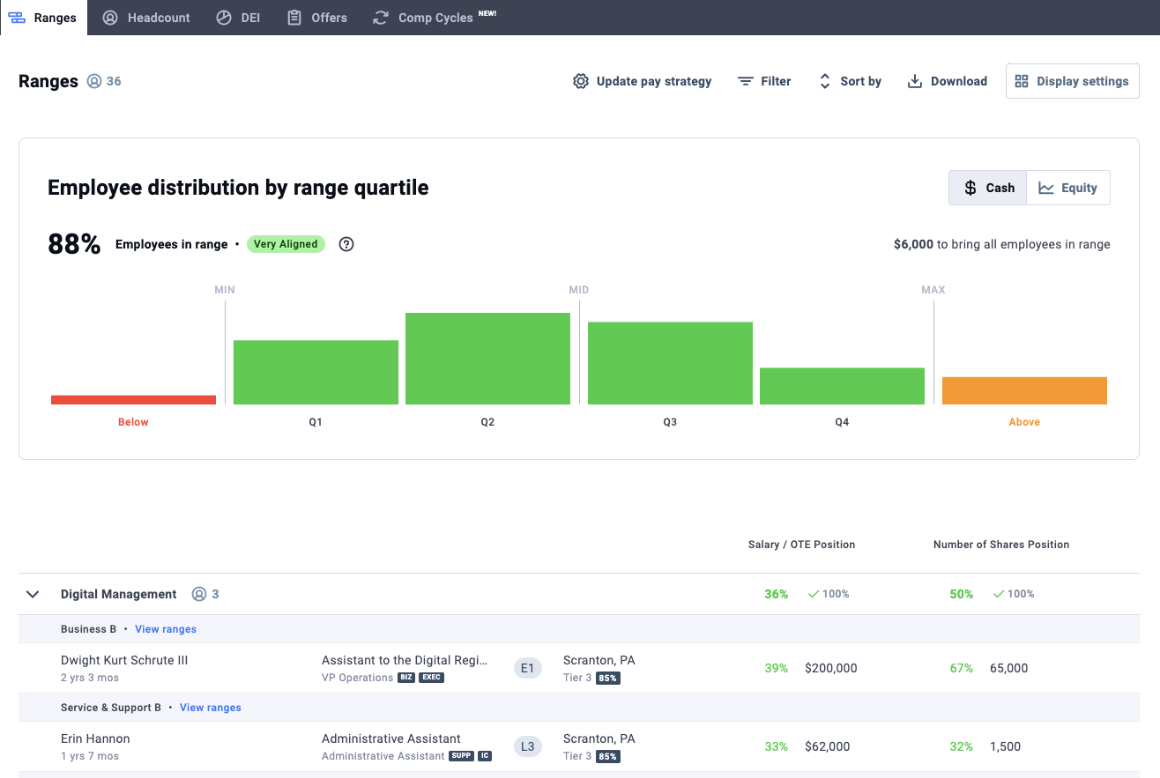1160x778 pixels.
Task: Click the Filter lines icon
Action: [x=745, y=81]
